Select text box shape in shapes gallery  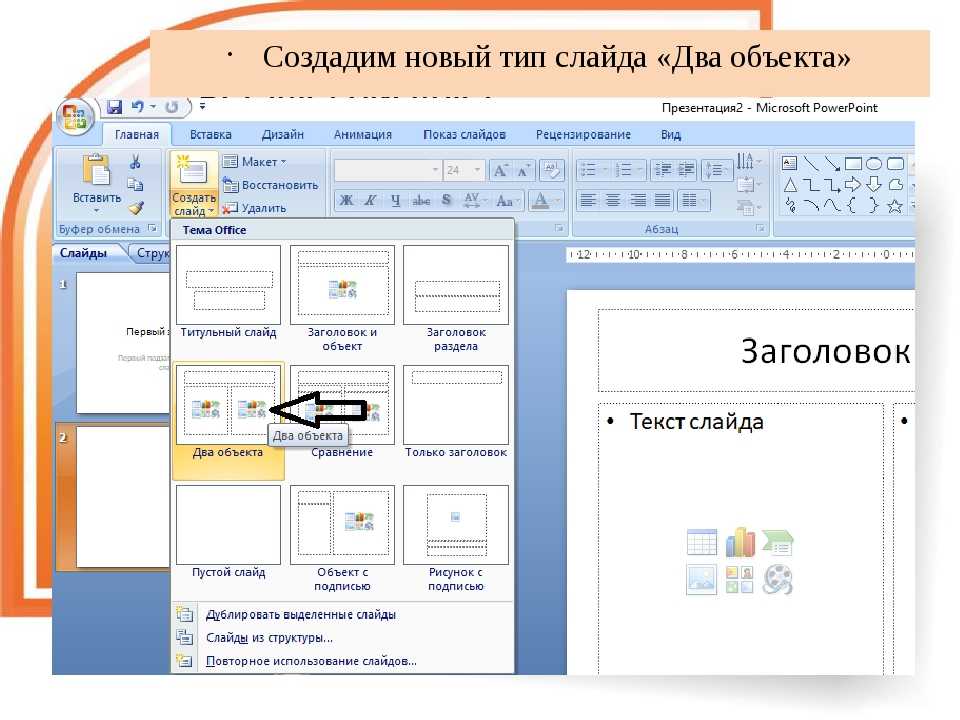pyautogui.click(x=790, y=163)
